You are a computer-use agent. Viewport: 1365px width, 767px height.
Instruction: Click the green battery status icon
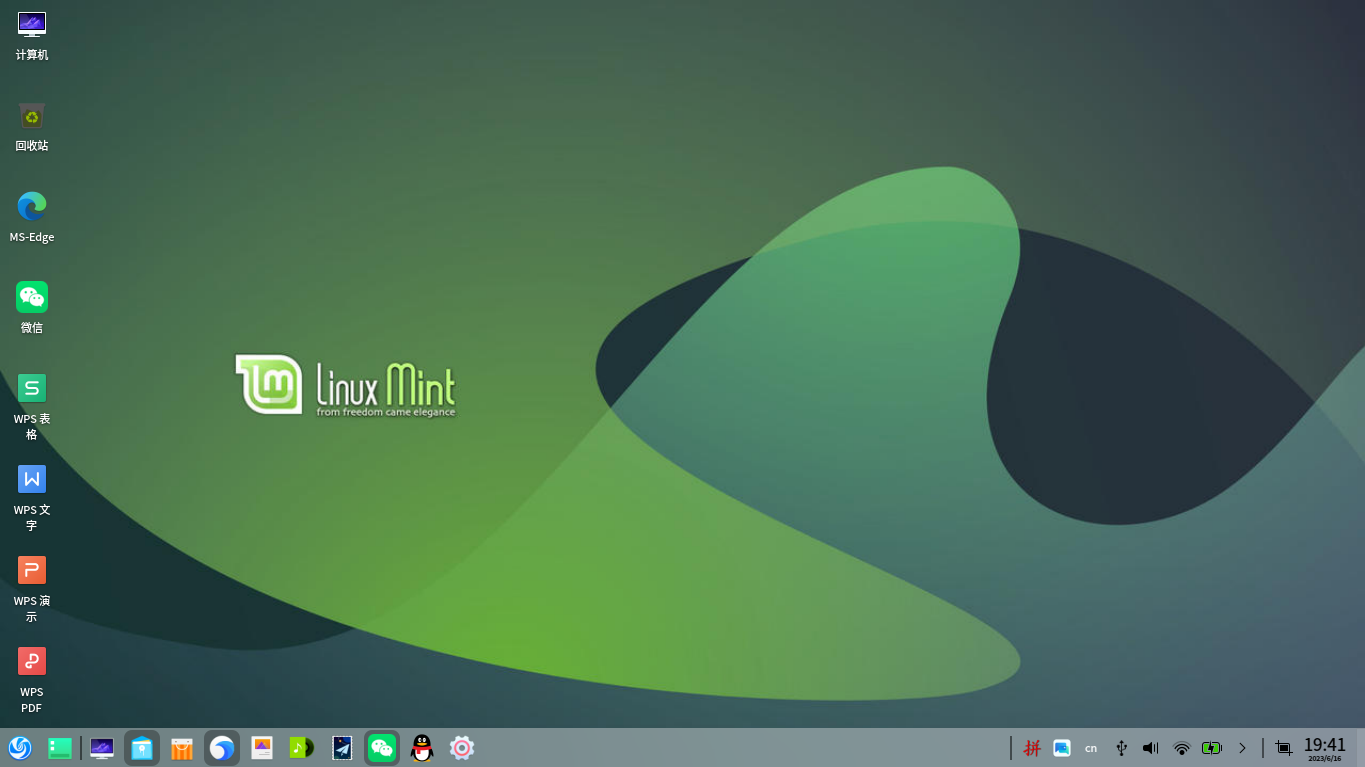(1212, 748)
